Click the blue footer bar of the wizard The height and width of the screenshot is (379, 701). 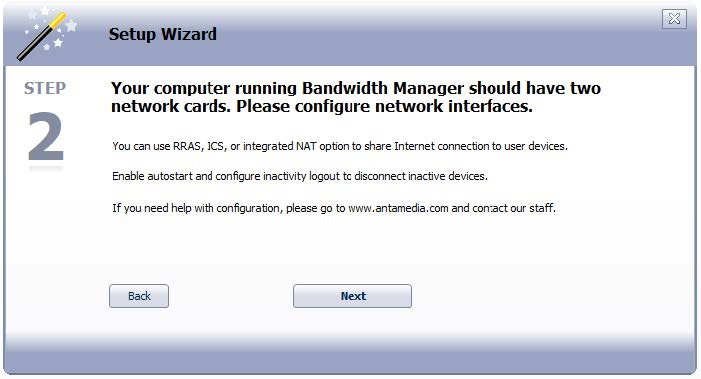click(350, 361)
